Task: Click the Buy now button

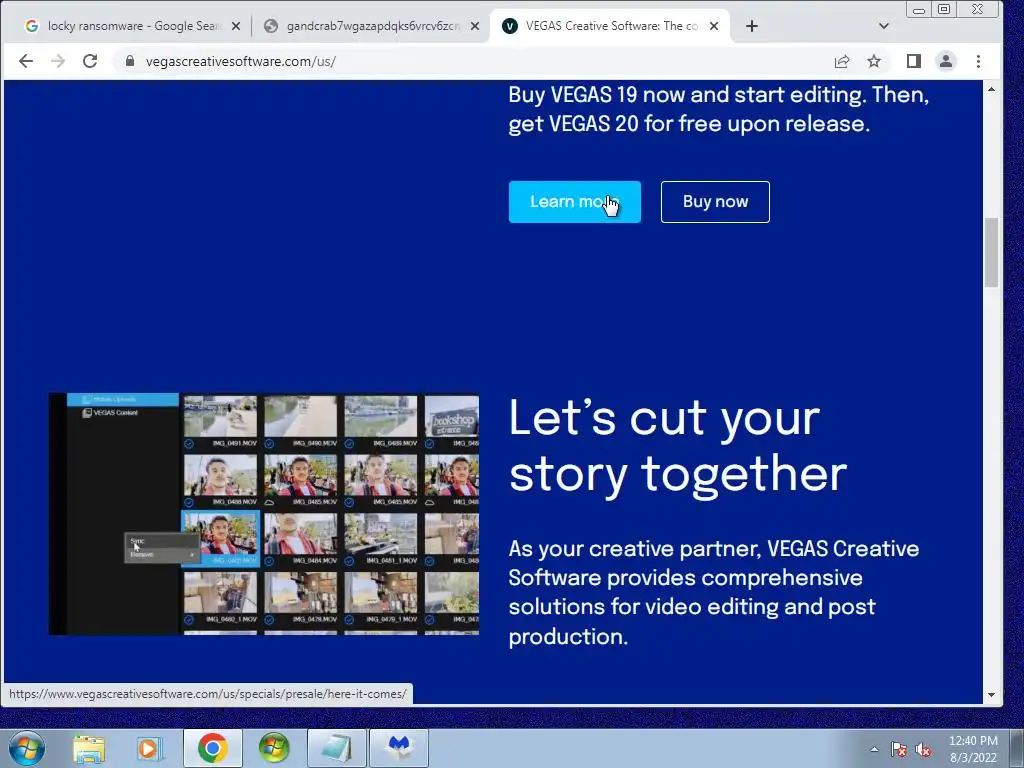Action: click(715, 202)
